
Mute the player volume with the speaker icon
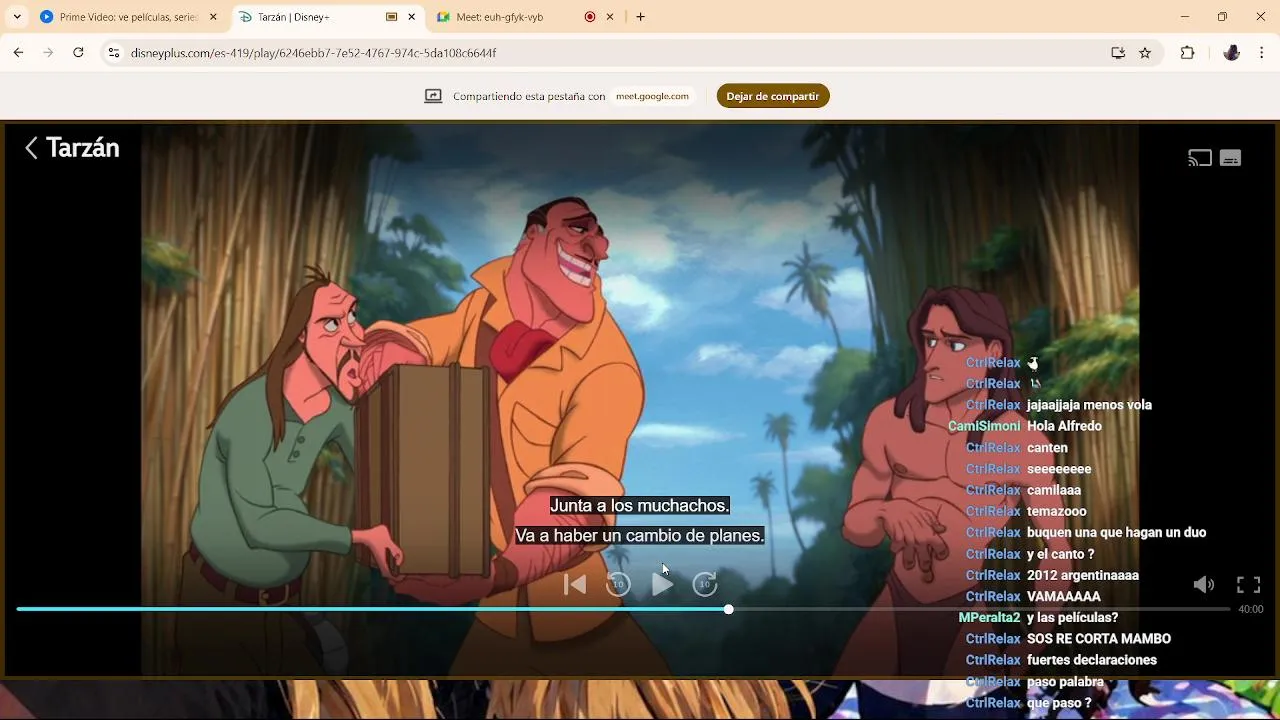[1204, 585]
